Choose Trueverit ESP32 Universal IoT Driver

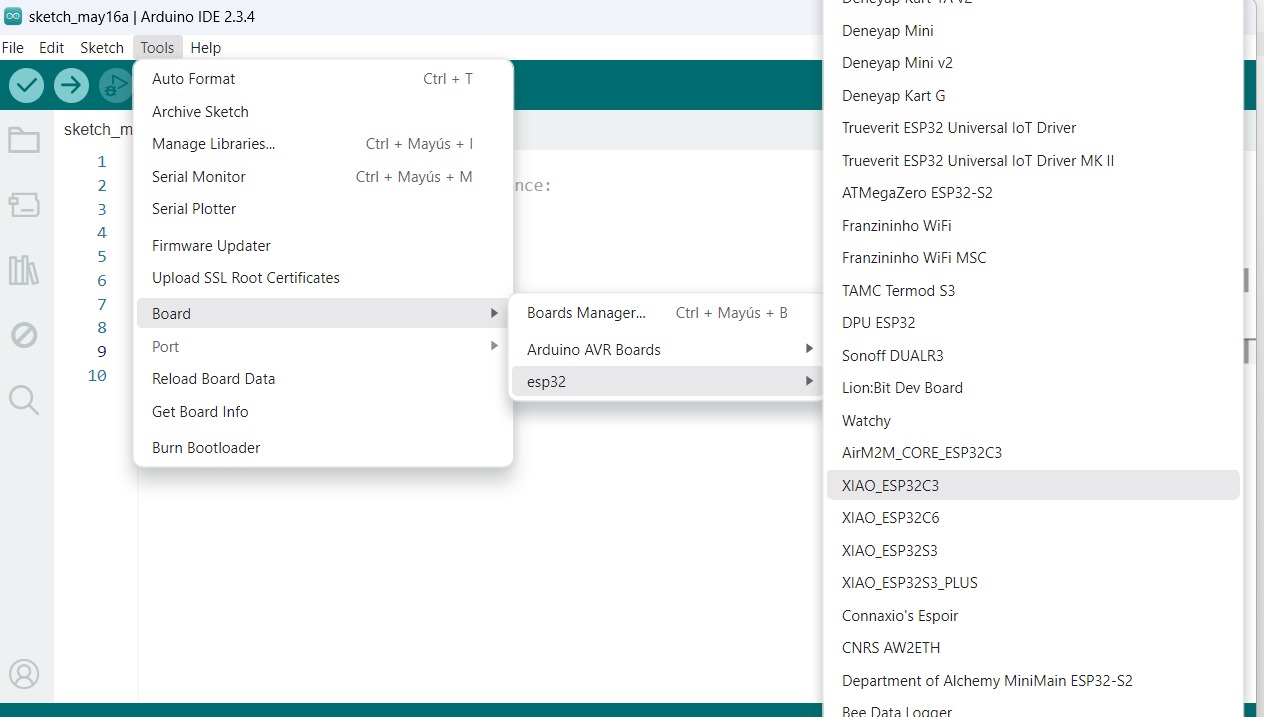coord(1033,128)
